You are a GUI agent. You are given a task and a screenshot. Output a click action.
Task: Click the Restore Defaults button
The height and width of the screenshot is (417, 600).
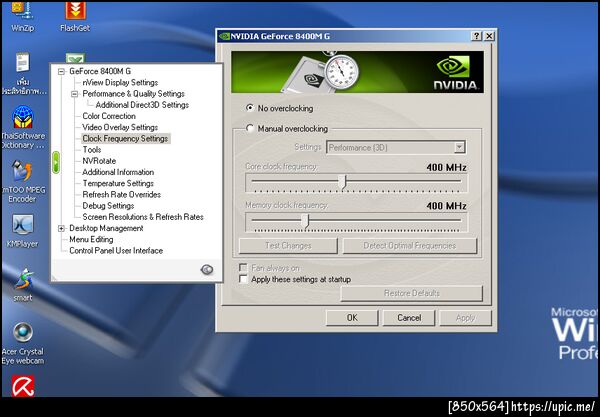[x=412, y=293]
